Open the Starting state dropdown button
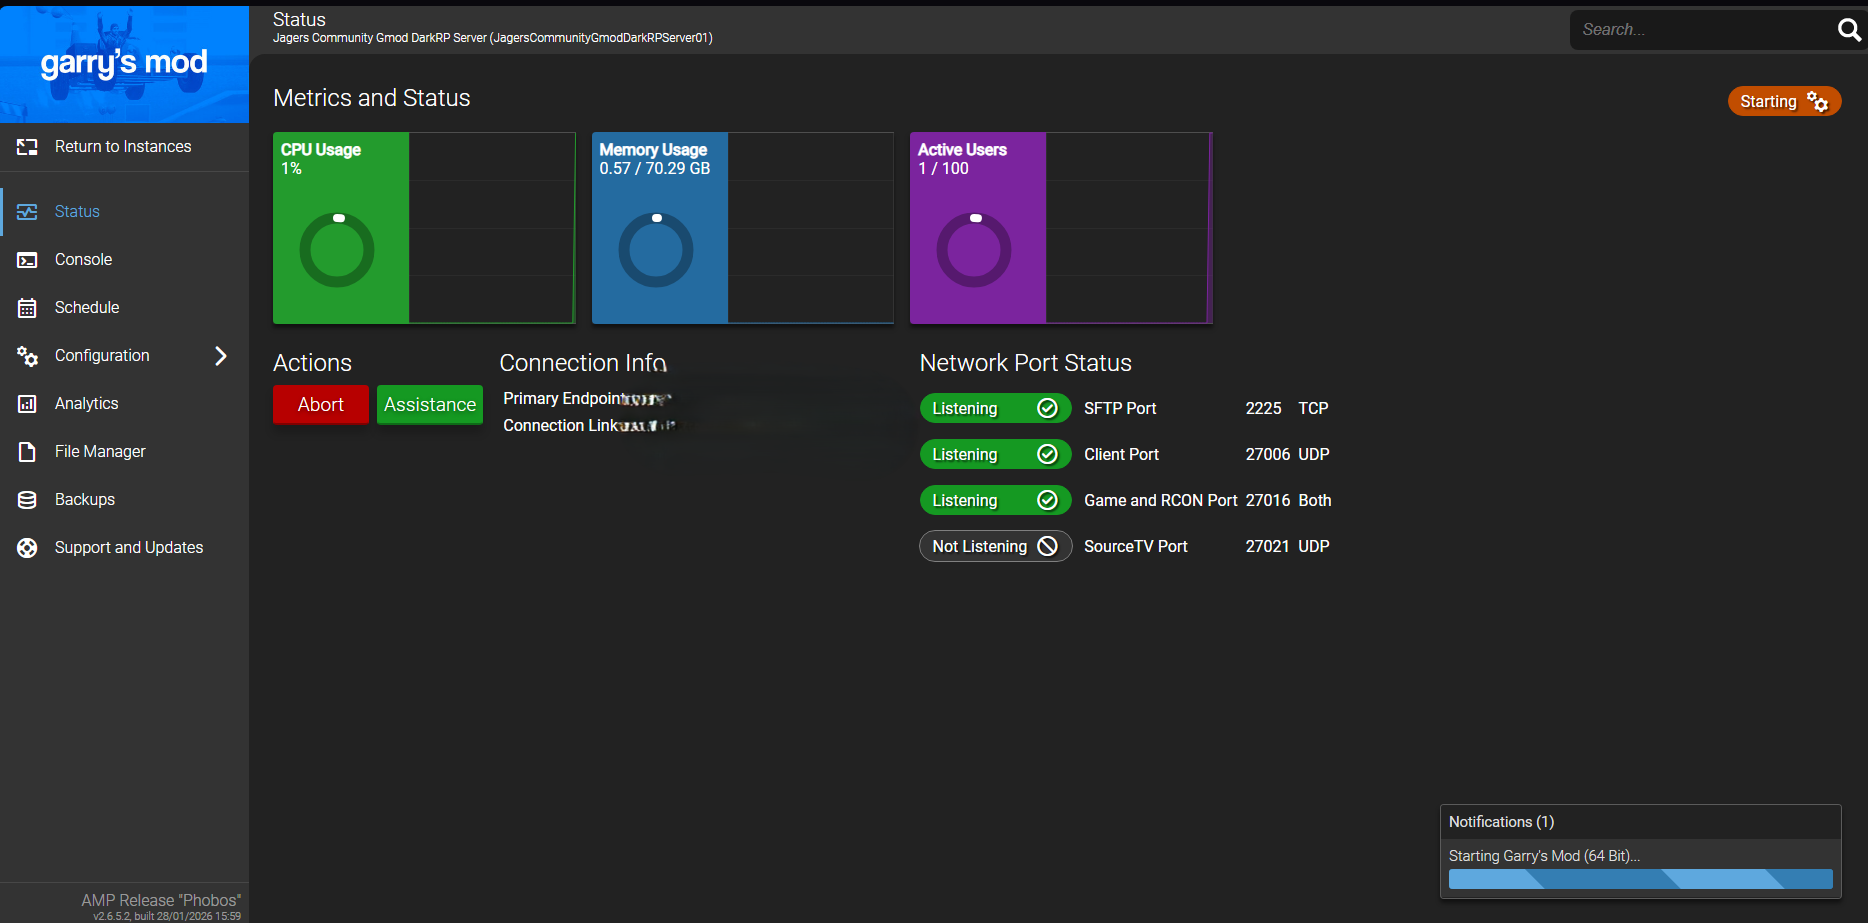 pos(1783,101)
